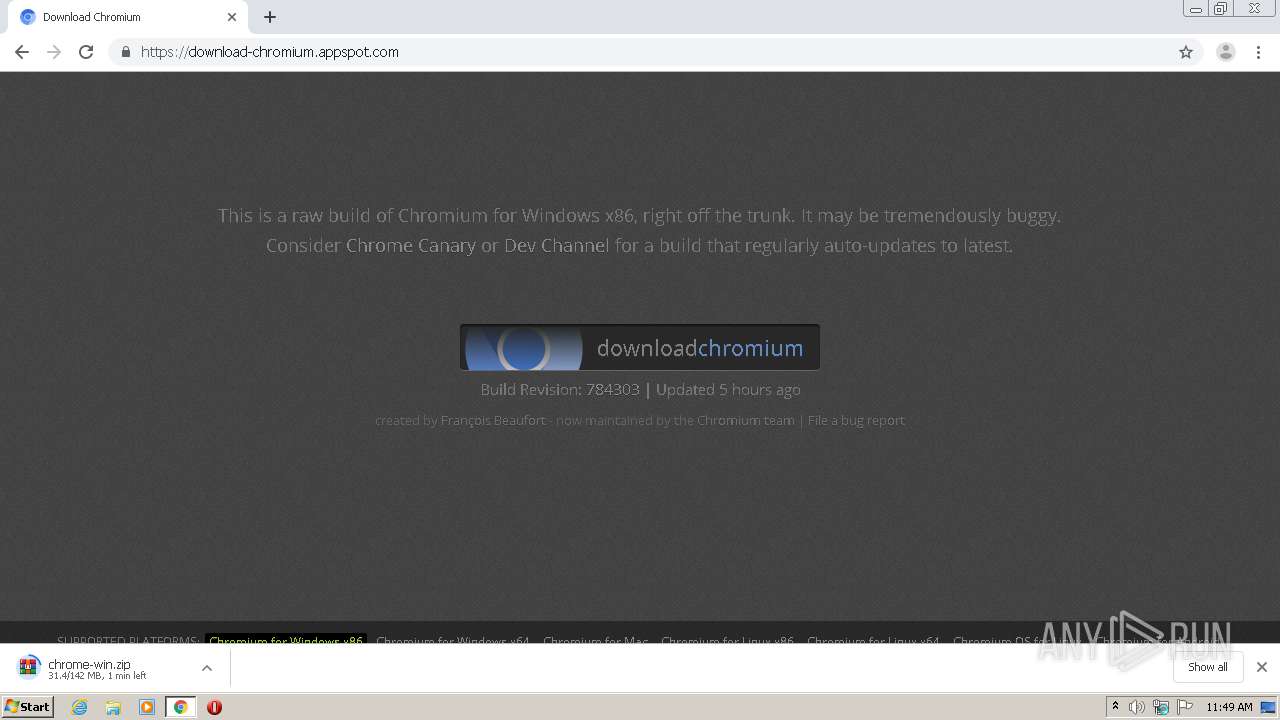The image size is (1280, 720).
Task: Go back using the browser back arrow
Action: (x=22, y=52)
